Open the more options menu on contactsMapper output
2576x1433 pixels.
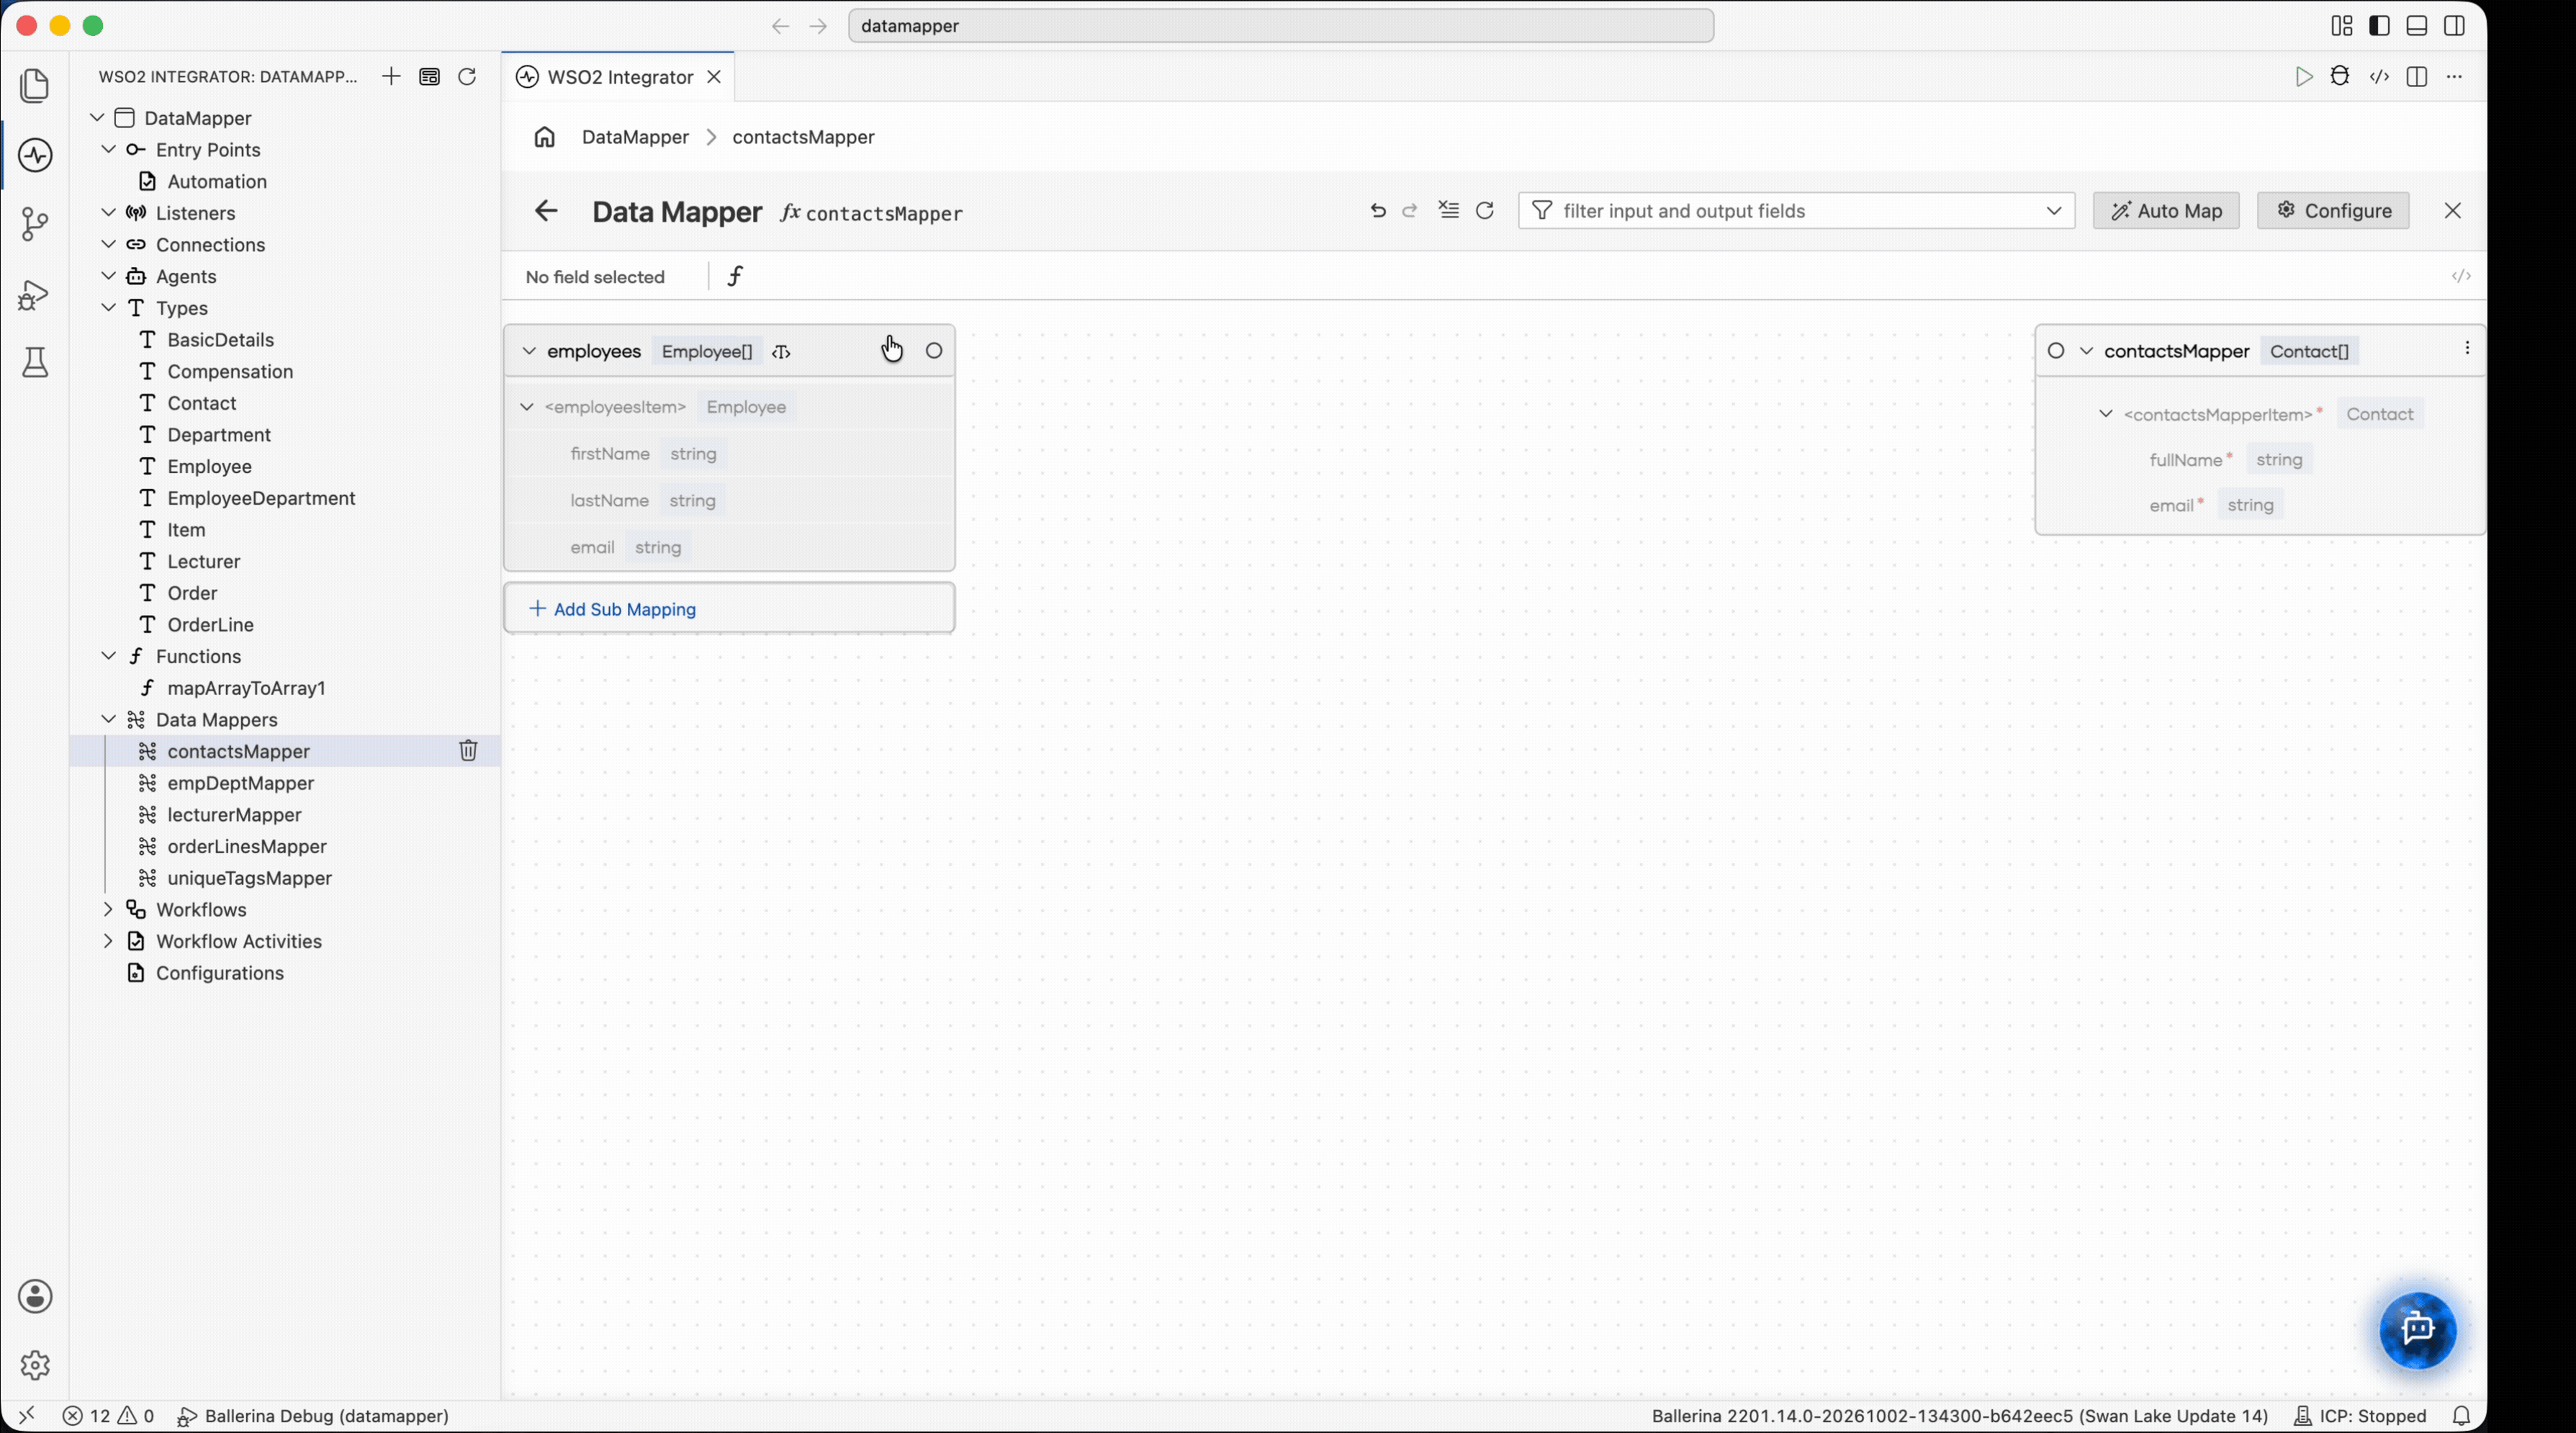click(2467, 348)
